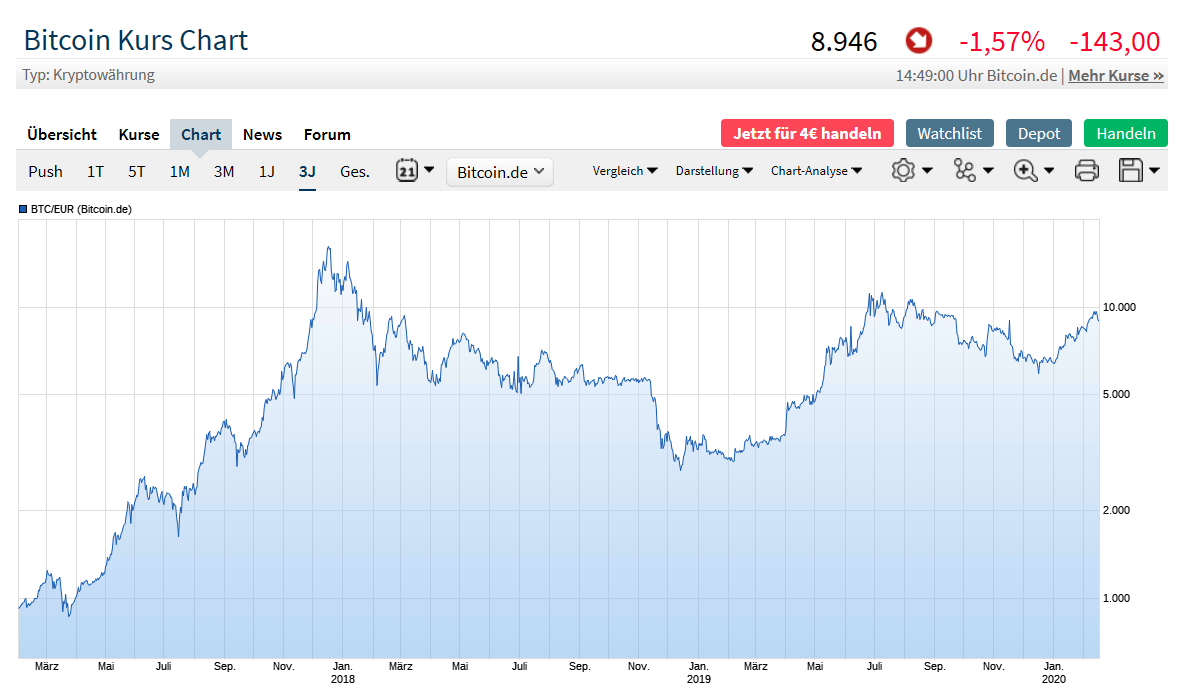Screen dimensions: 1183x689
Task: Click the green Handeln button
Action: pos(1126,134)
